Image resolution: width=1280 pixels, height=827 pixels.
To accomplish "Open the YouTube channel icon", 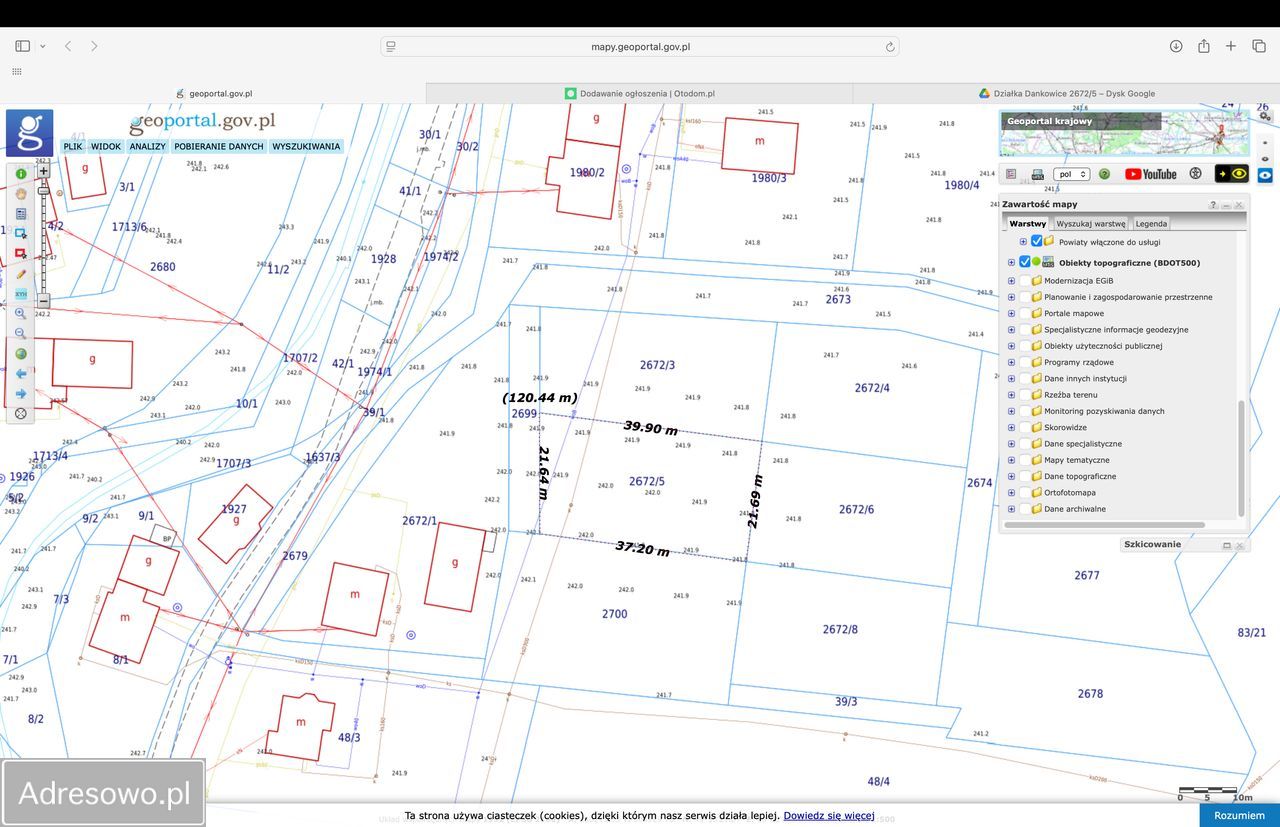I will point(1150,174).
